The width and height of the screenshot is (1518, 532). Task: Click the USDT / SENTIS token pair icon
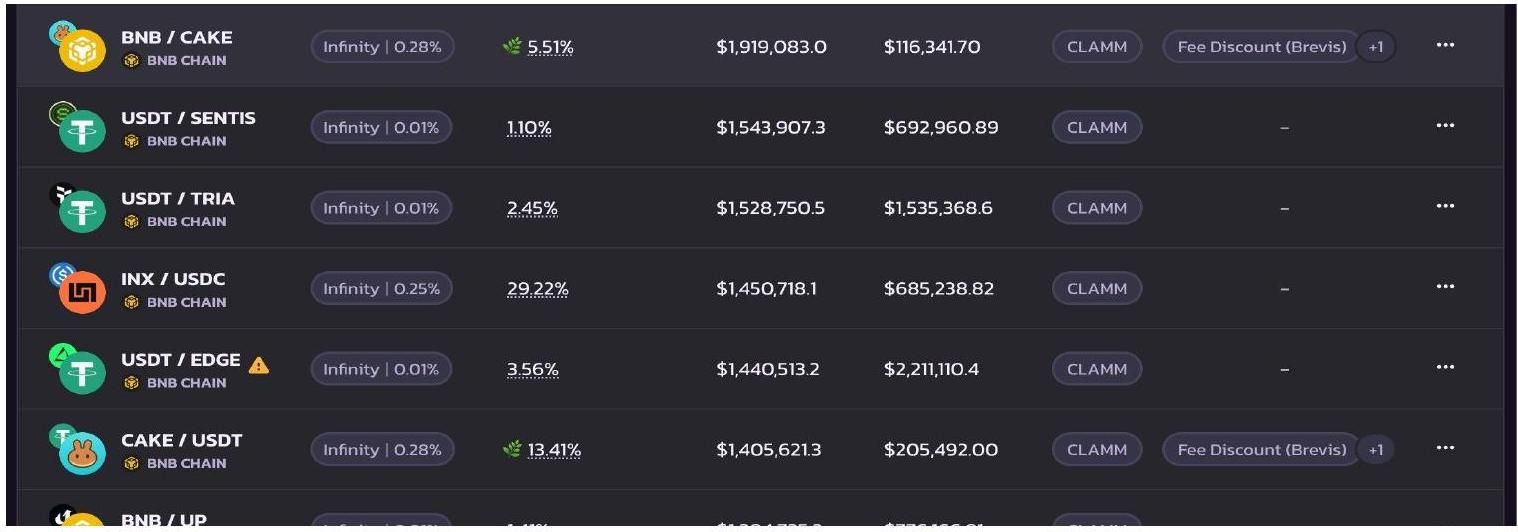pos(77,128)
